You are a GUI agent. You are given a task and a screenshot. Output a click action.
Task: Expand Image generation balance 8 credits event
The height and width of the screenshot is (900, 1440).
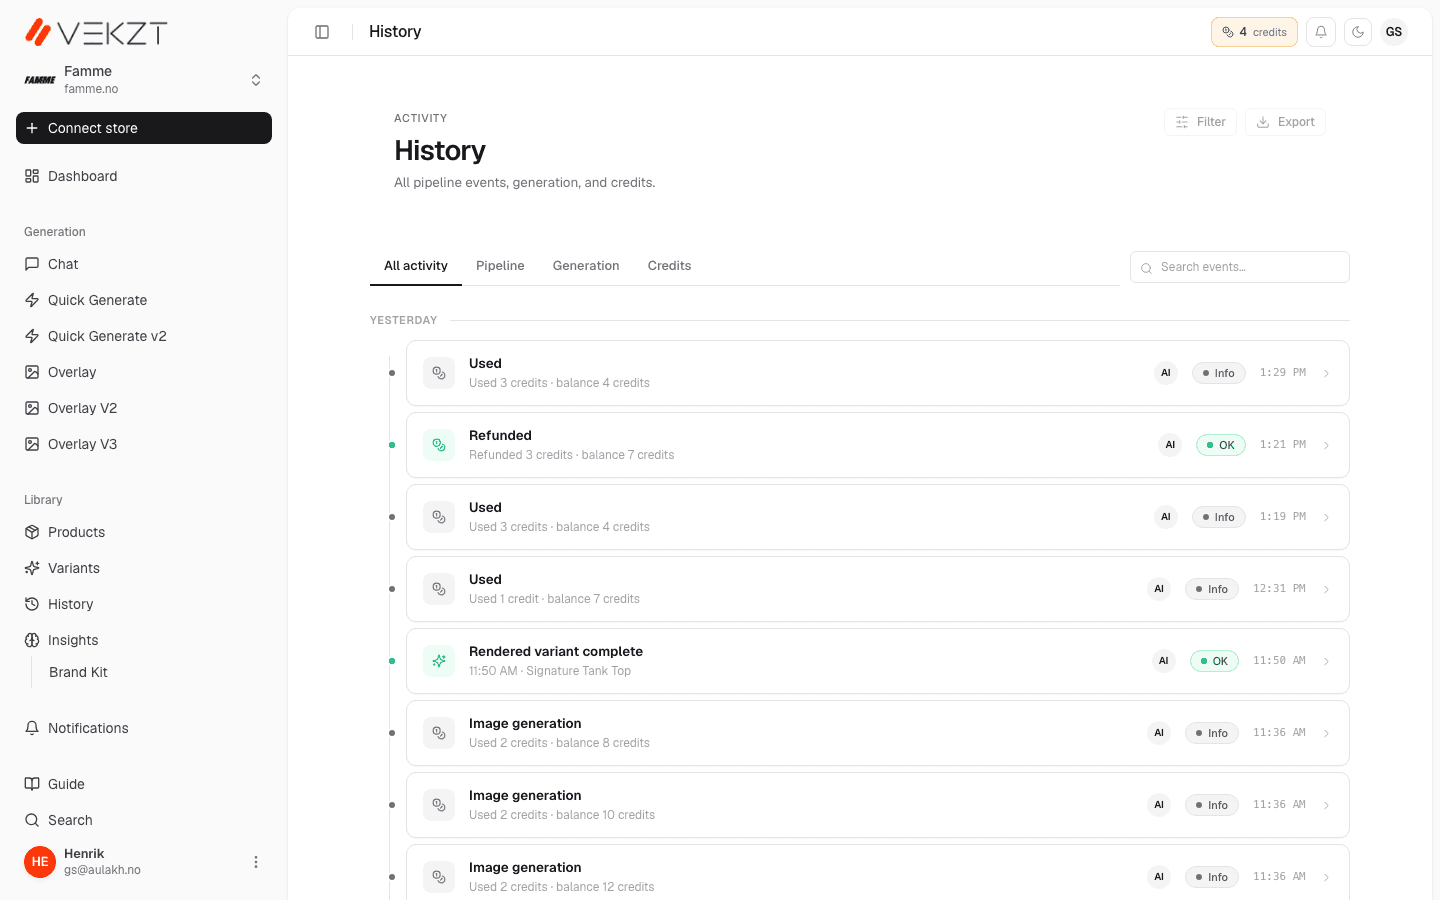pos(1327,734)
